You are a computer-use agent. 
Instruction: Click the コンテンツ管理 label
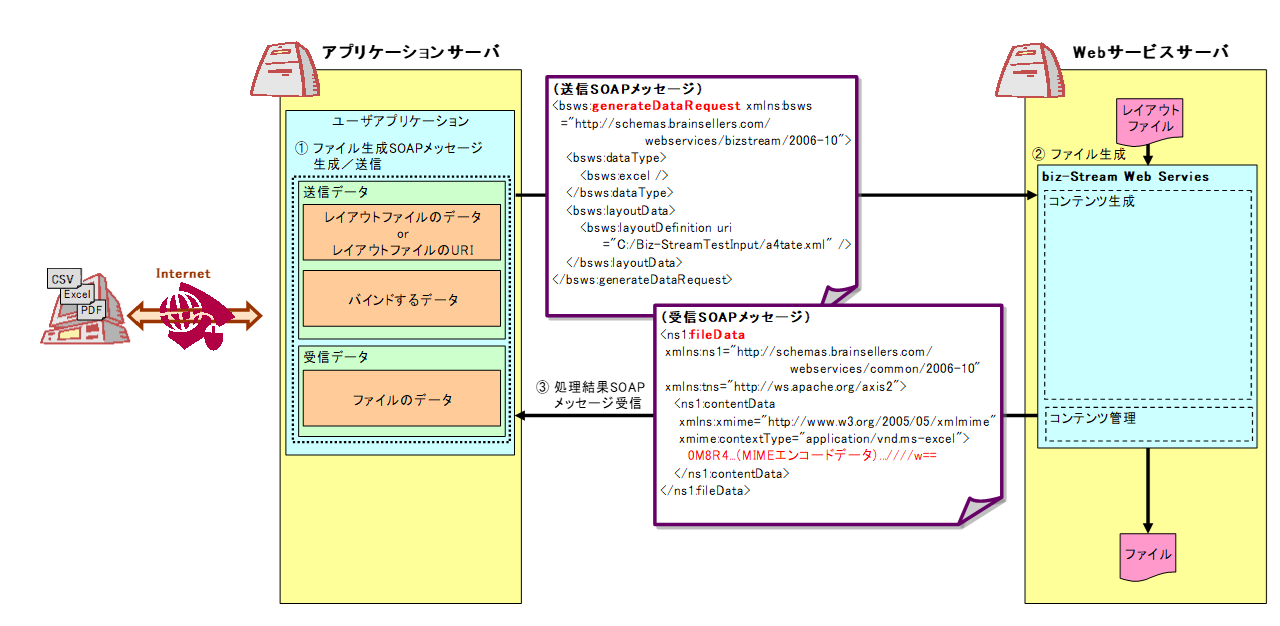(1091, 418)
